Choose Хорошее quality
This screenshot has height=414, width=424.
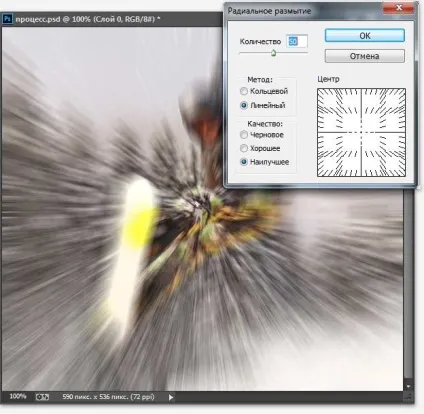260,148
